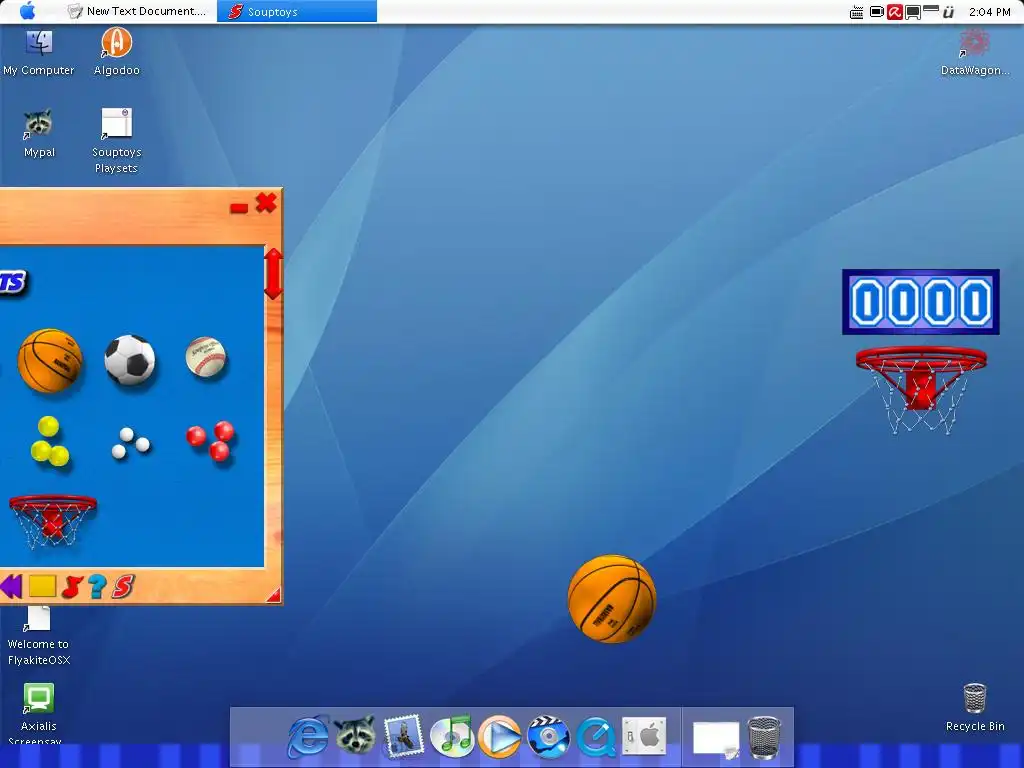
Task: Open Axialis Screensaver desktop shortcut
Action: pyautogui.click(x=39, y=714)
